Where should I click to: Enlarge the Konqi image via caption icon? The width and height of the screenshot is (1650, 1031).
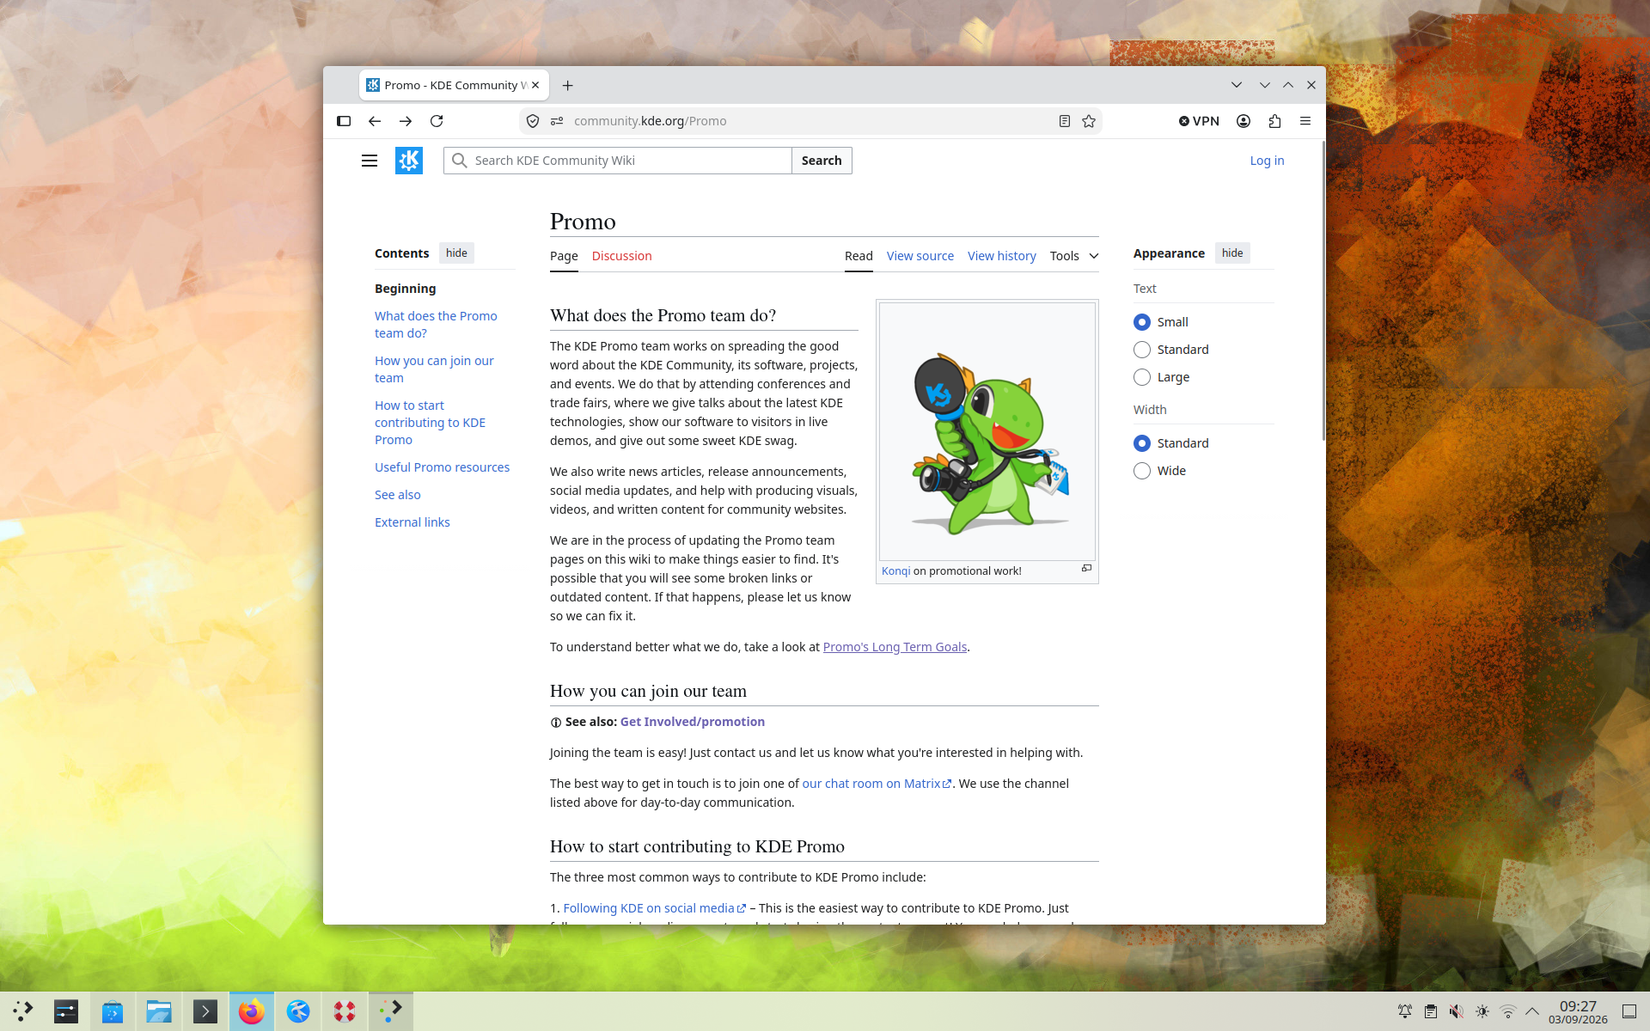pyautogui.click(x=1086, y=568)
